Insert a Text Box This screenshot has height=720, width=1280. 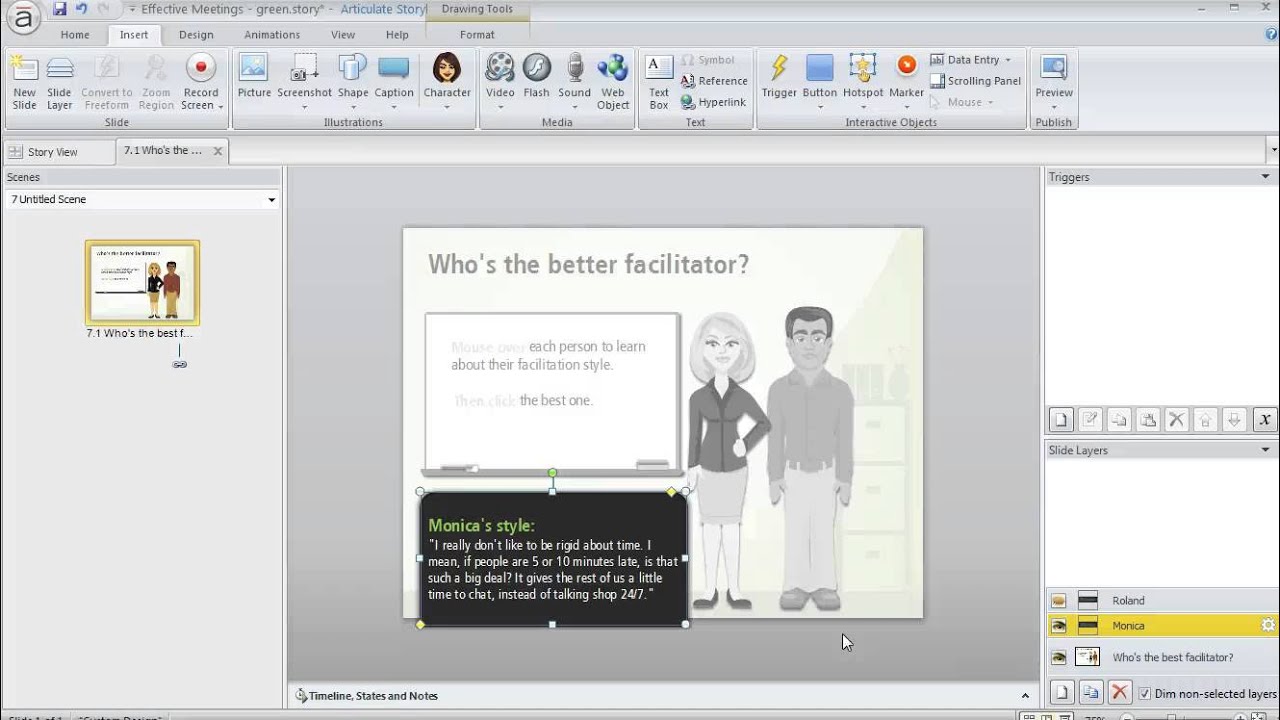[x=659, y=82]
